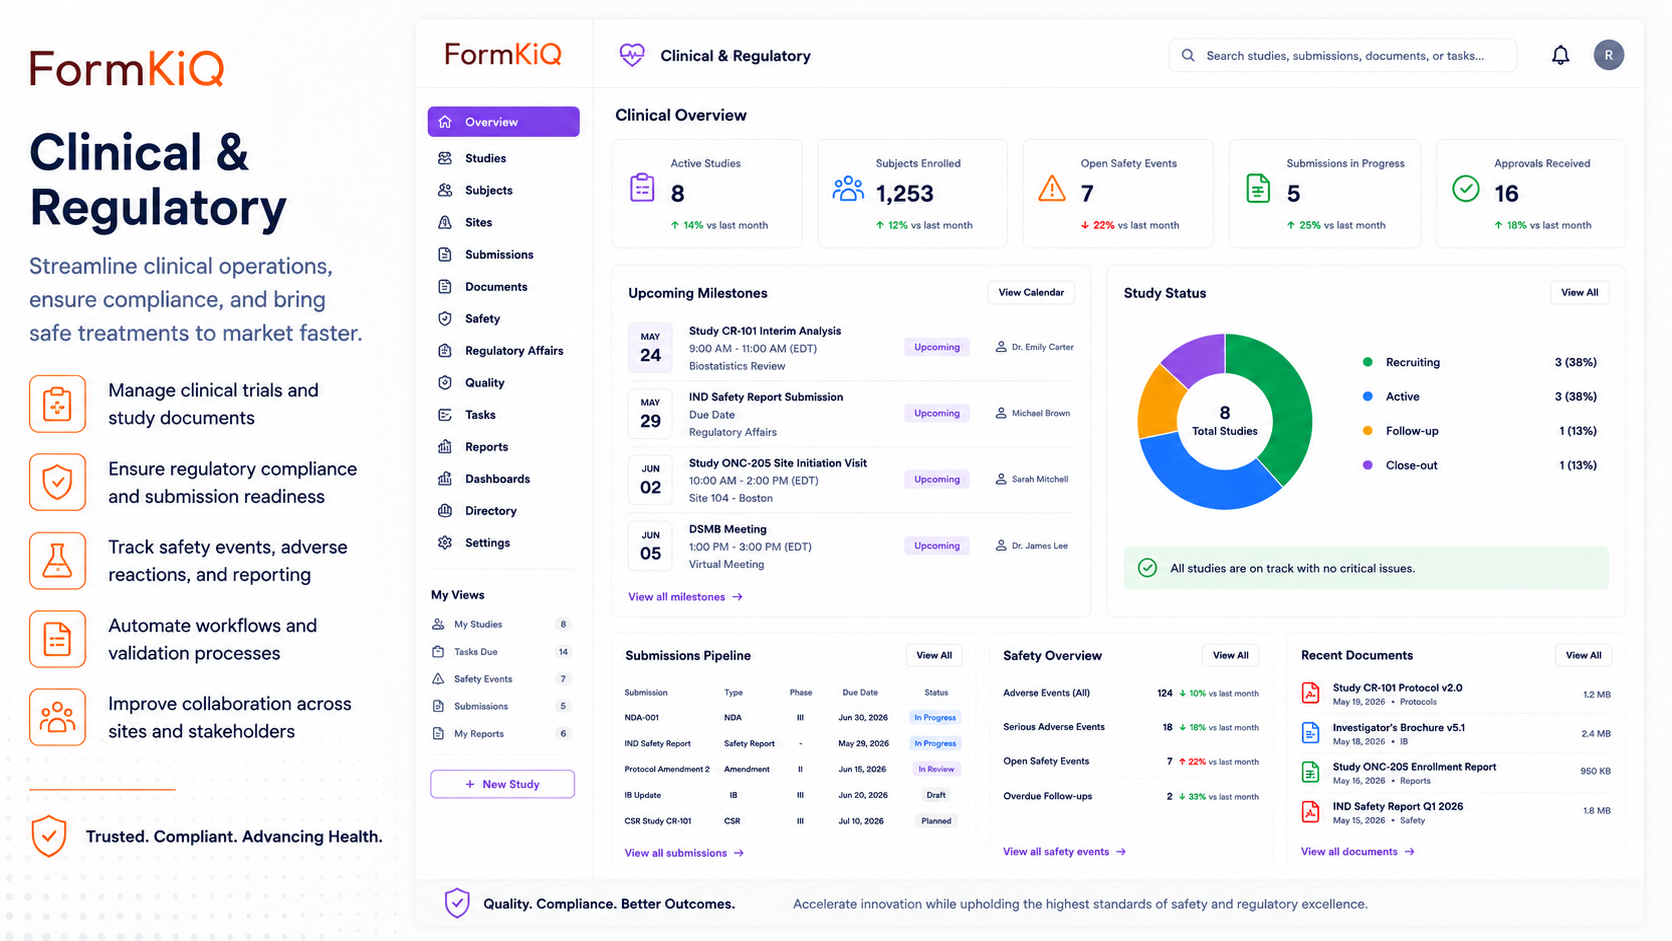The width and height of the screenshot is (1672, 941).
Task: Follow the View all safety events link
Action: point(1064,852)
